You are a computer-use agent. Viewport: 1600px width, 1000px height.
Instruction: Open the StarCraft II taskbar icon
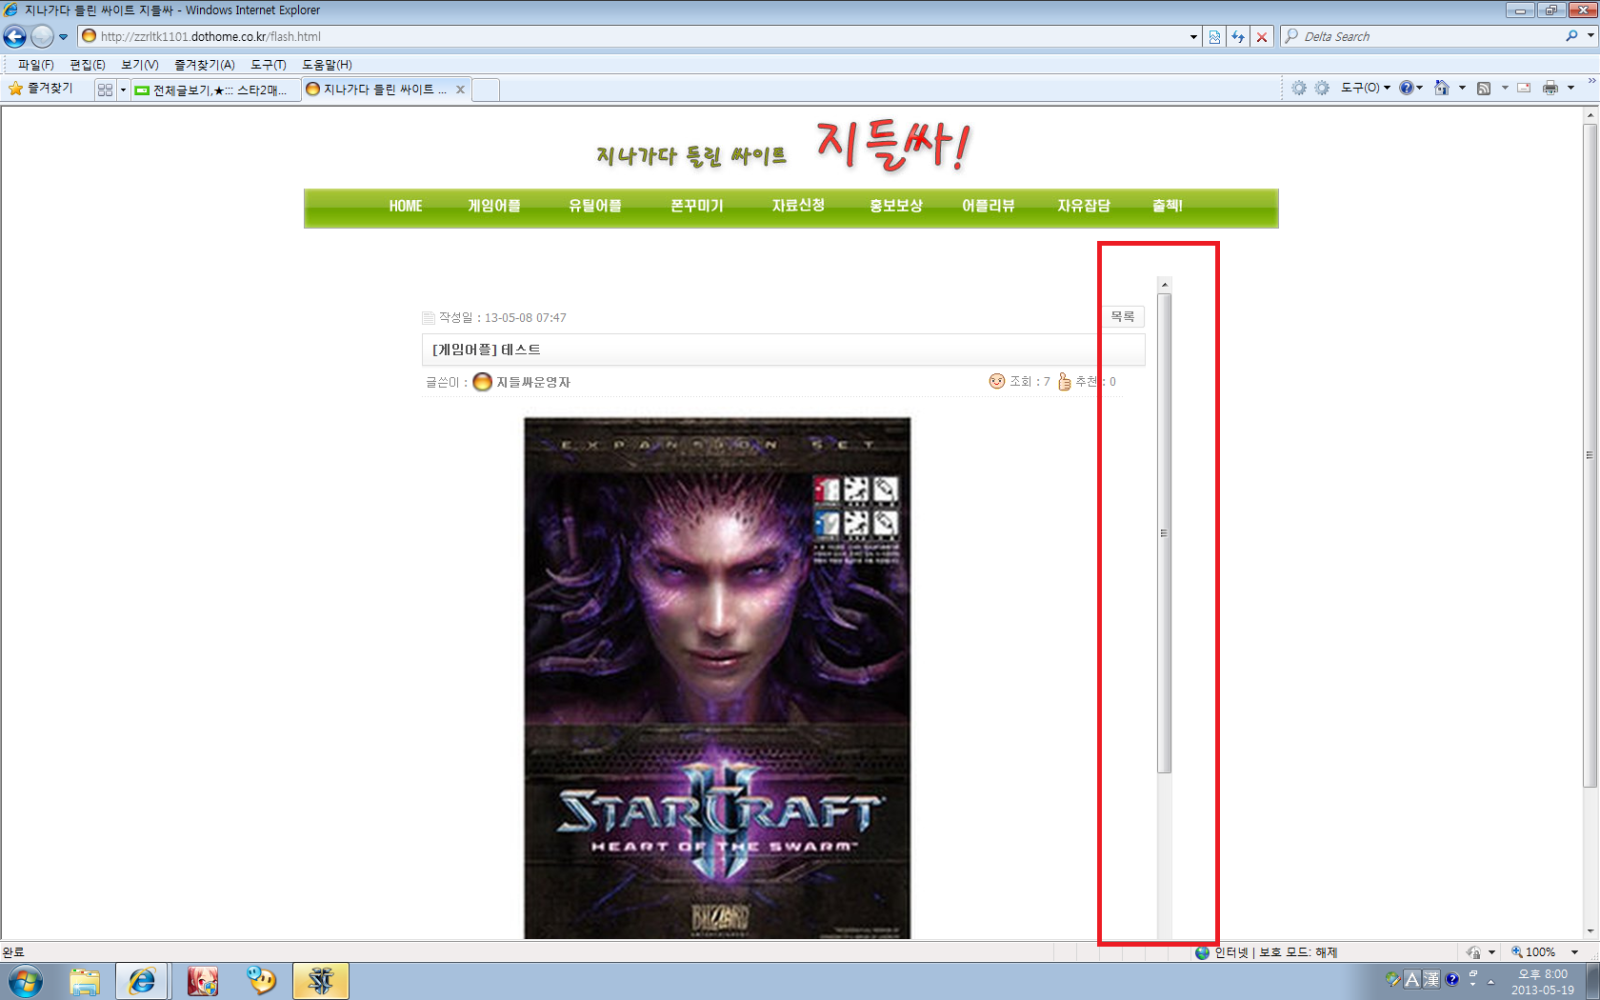pyautogui.click(x=320, y=982)
